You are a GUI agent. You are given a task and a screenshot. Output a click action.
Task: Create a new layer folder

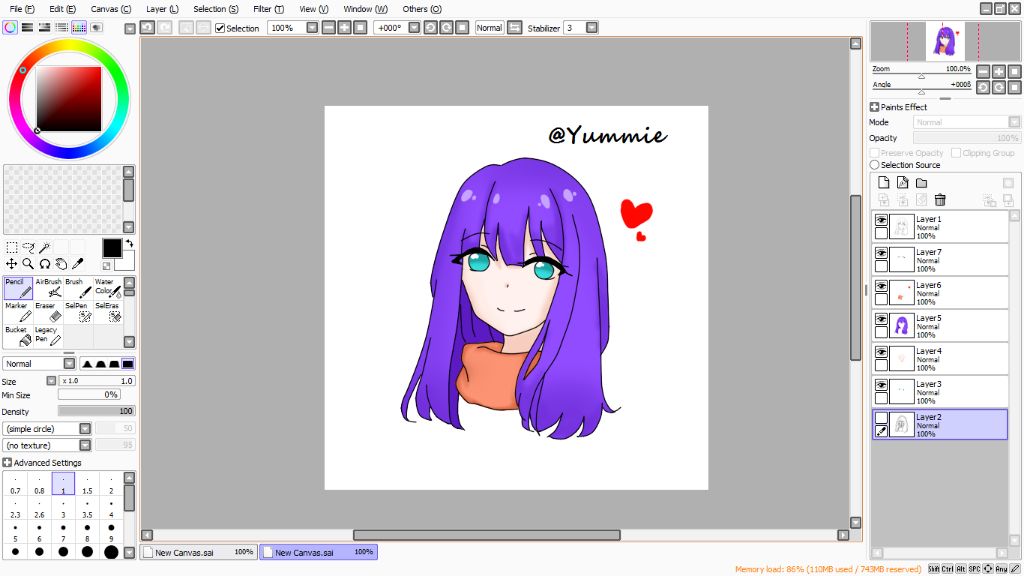(x=921, y=183)
